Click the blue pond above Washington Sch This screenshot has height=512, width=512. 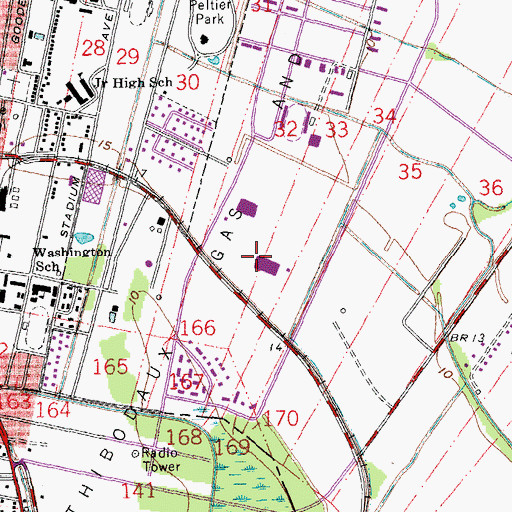click(84, 238)
